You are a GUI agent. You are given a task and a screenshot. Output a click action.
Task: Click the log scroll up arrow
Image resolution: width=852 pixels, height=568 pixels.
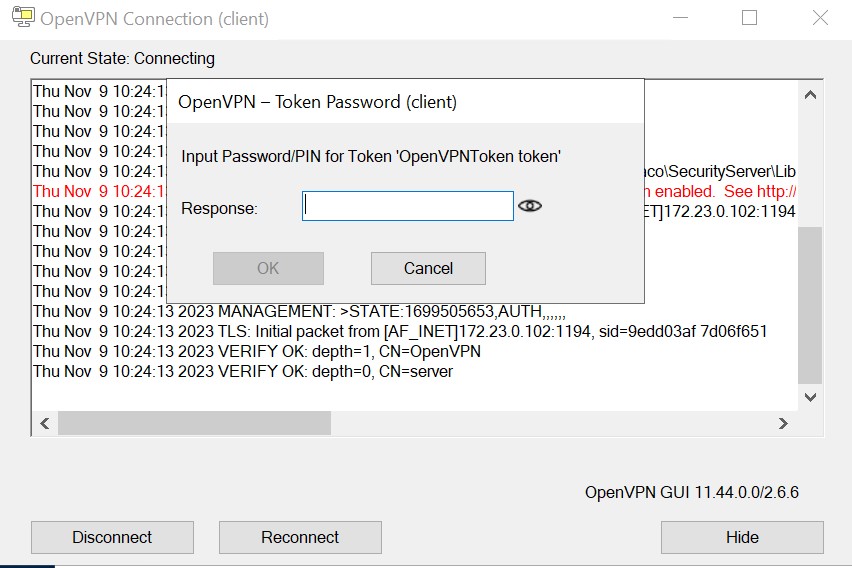click(x=810, y=95)
